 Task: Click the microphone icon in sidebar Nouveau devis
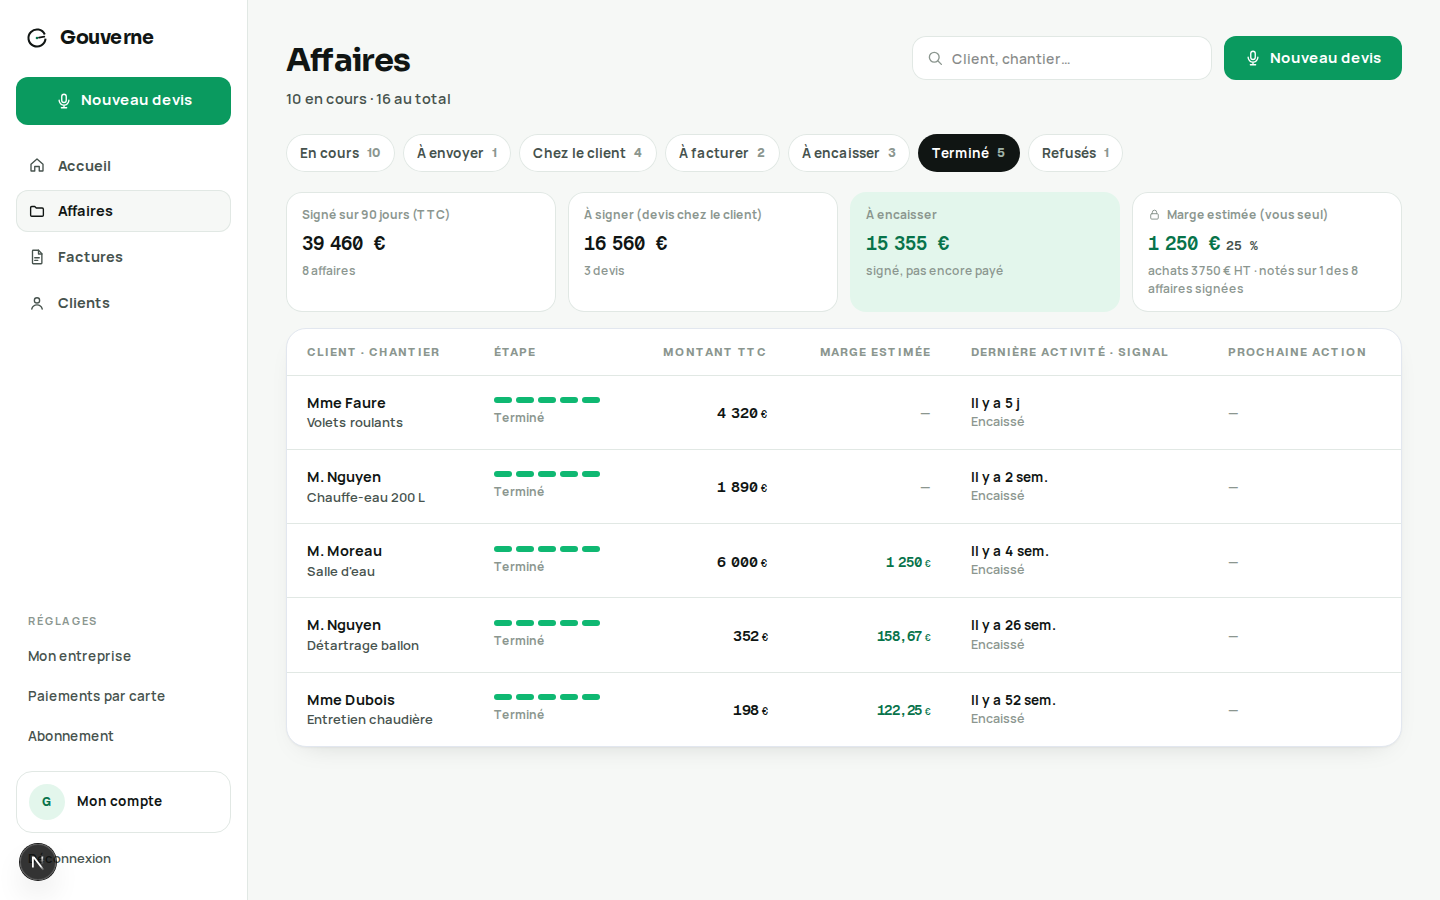(x=64, y=101)
